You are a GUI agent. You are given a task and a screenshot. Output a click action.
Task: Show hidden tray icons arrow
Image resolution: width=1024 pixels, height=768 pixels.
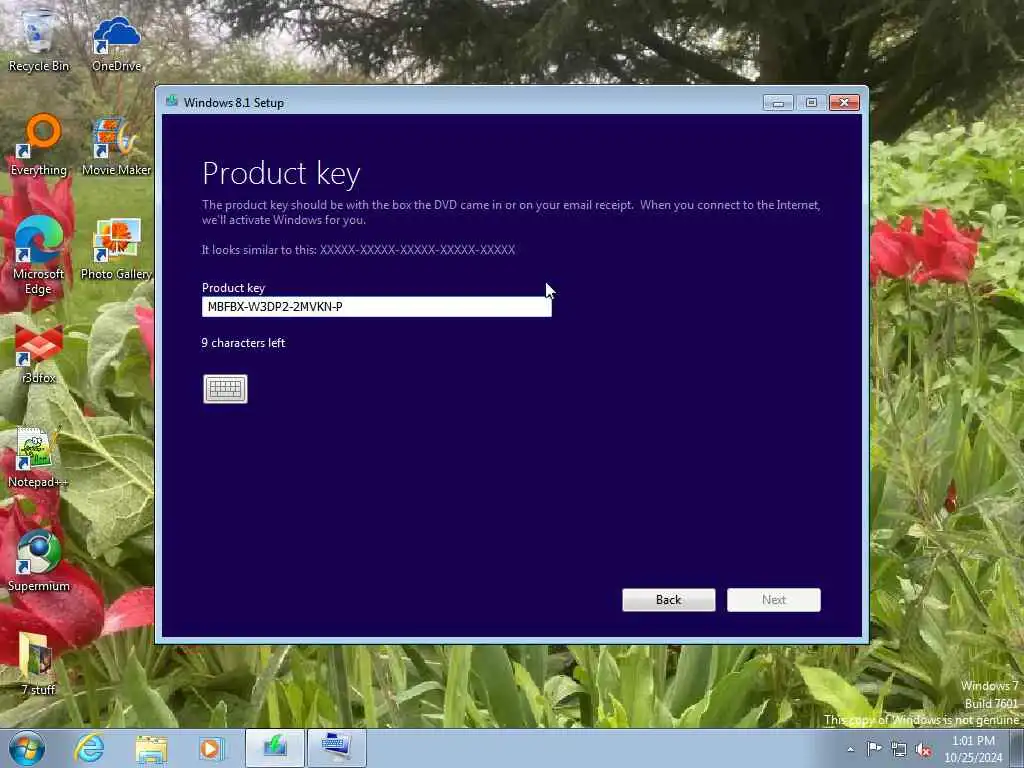pos(850,749)
